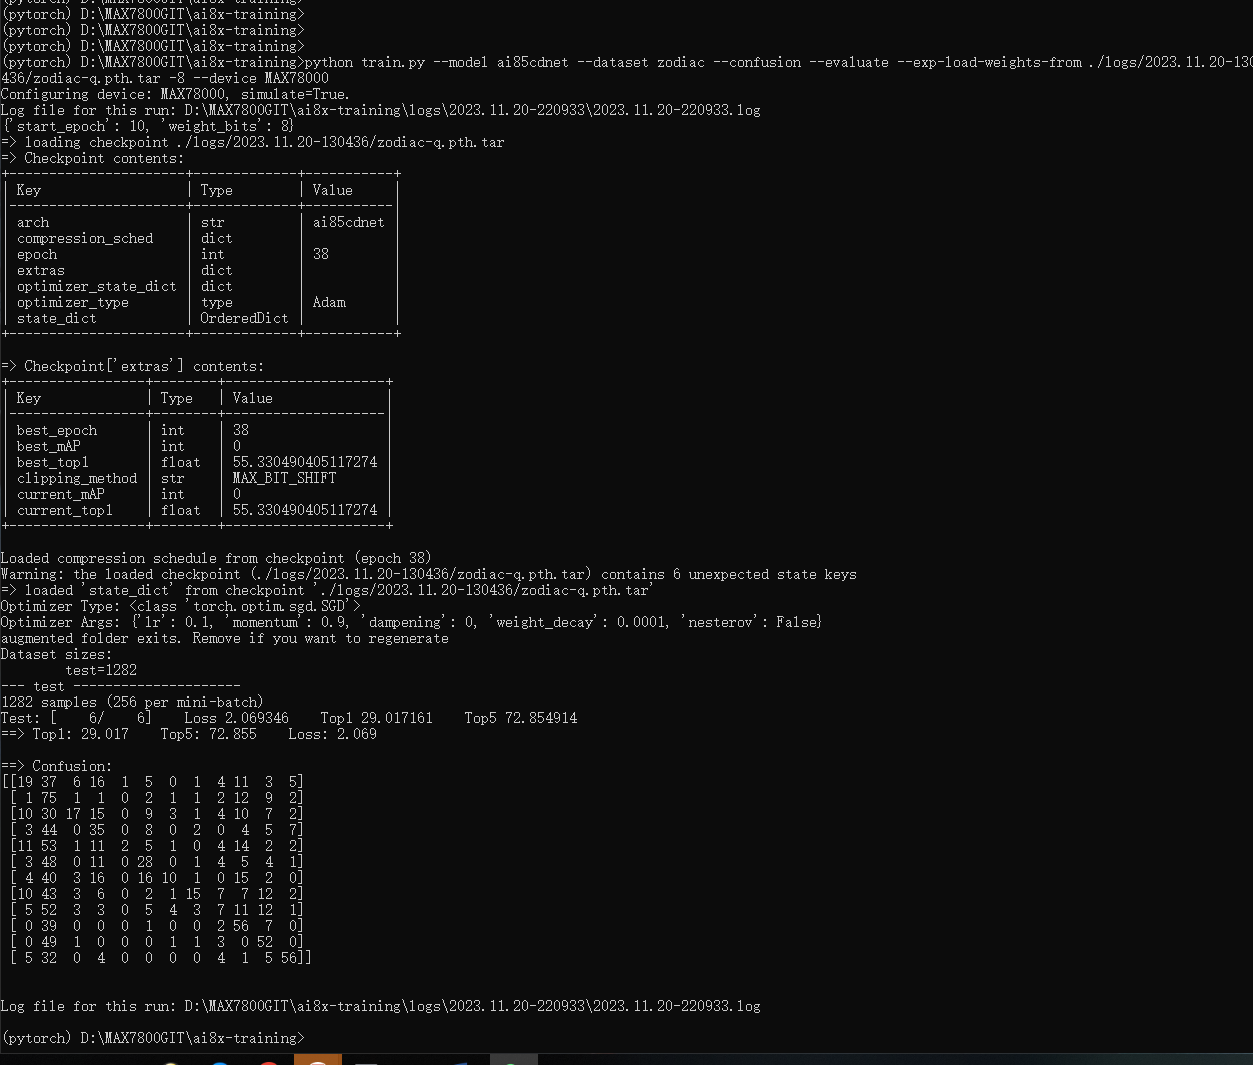Click the 'test=1282' dataset size text
This screenshot has width=1253, height=1065.
coord(101,670)
